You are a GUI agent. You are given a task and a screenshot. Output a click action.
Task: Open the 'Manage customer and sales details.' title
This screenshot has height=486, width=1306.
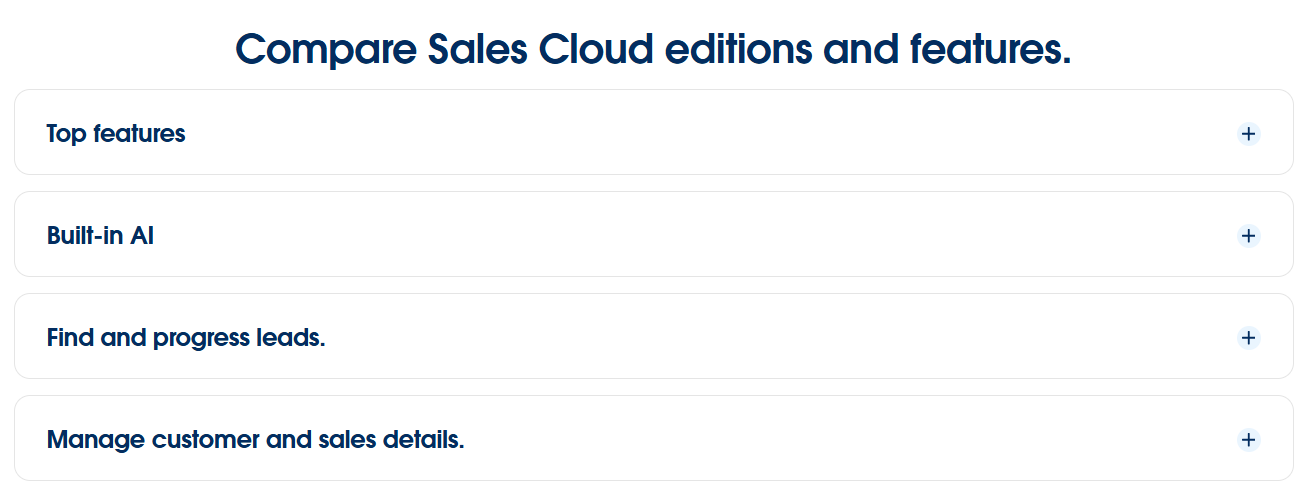255,440
